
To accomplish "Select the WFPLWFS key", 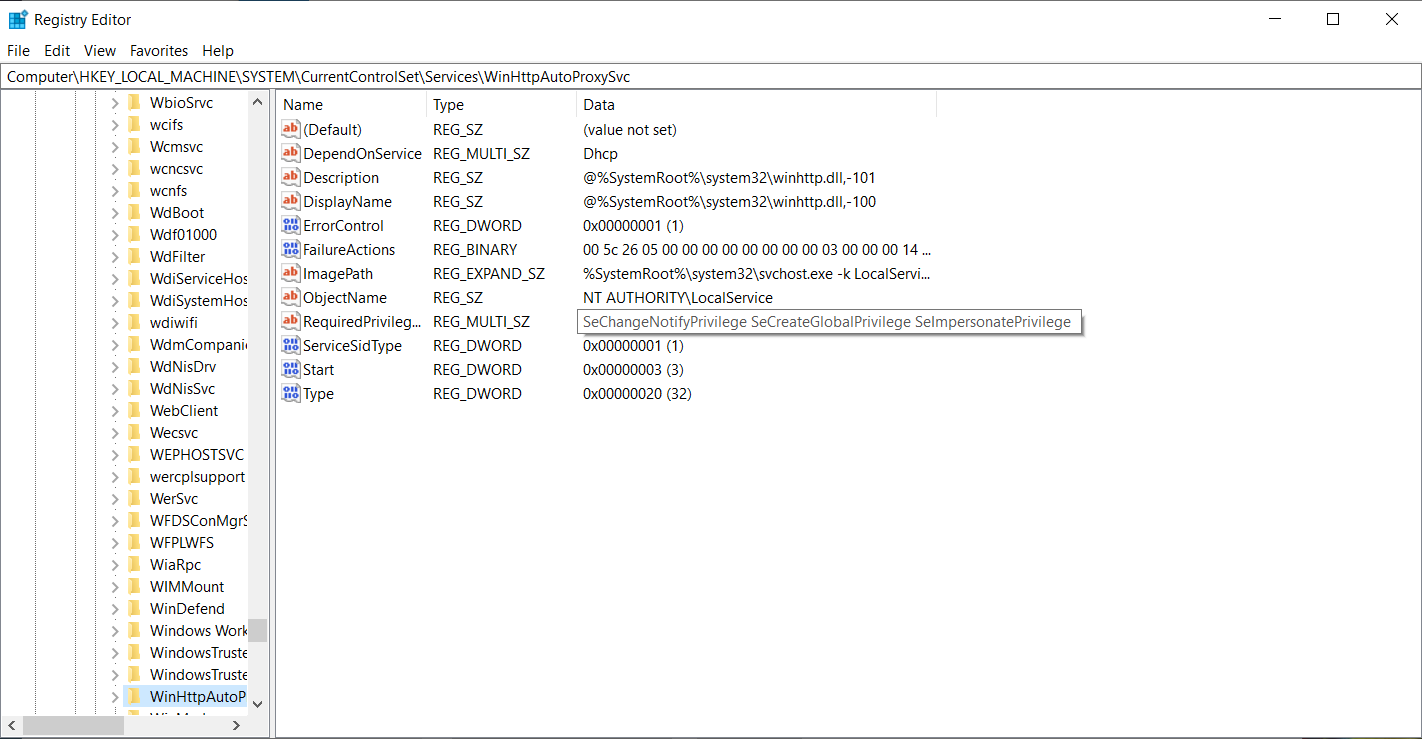I will [182, 542].
